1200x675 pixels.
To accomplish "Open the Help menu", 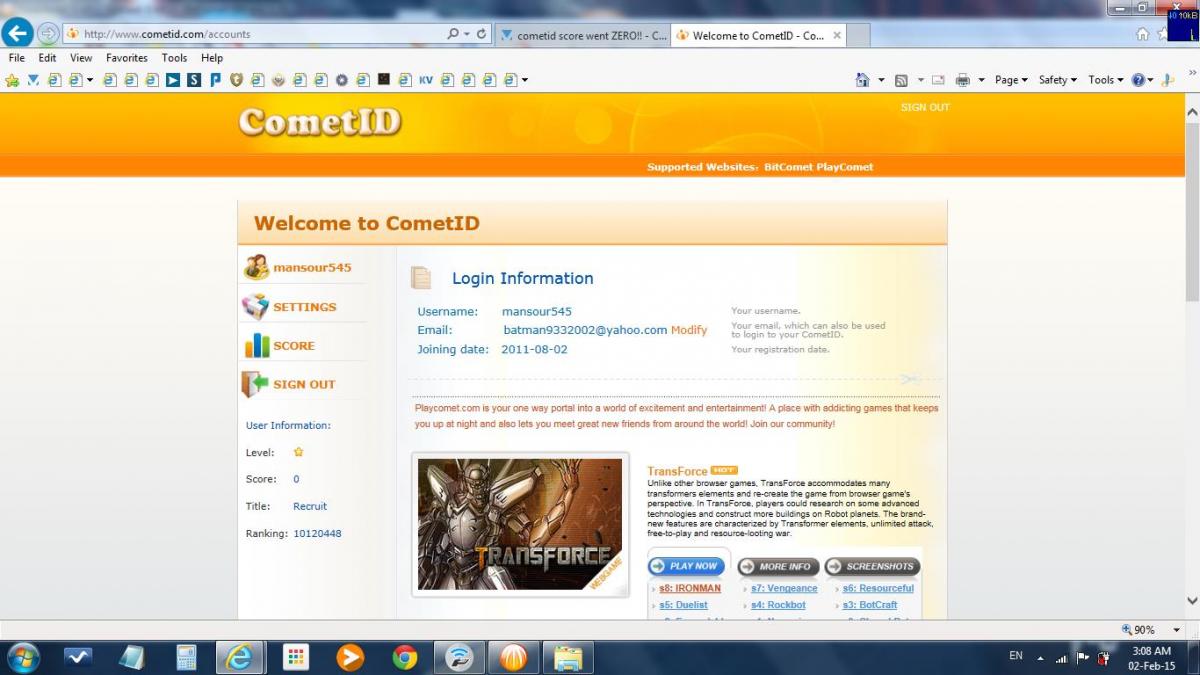I will tap(212, 58).
